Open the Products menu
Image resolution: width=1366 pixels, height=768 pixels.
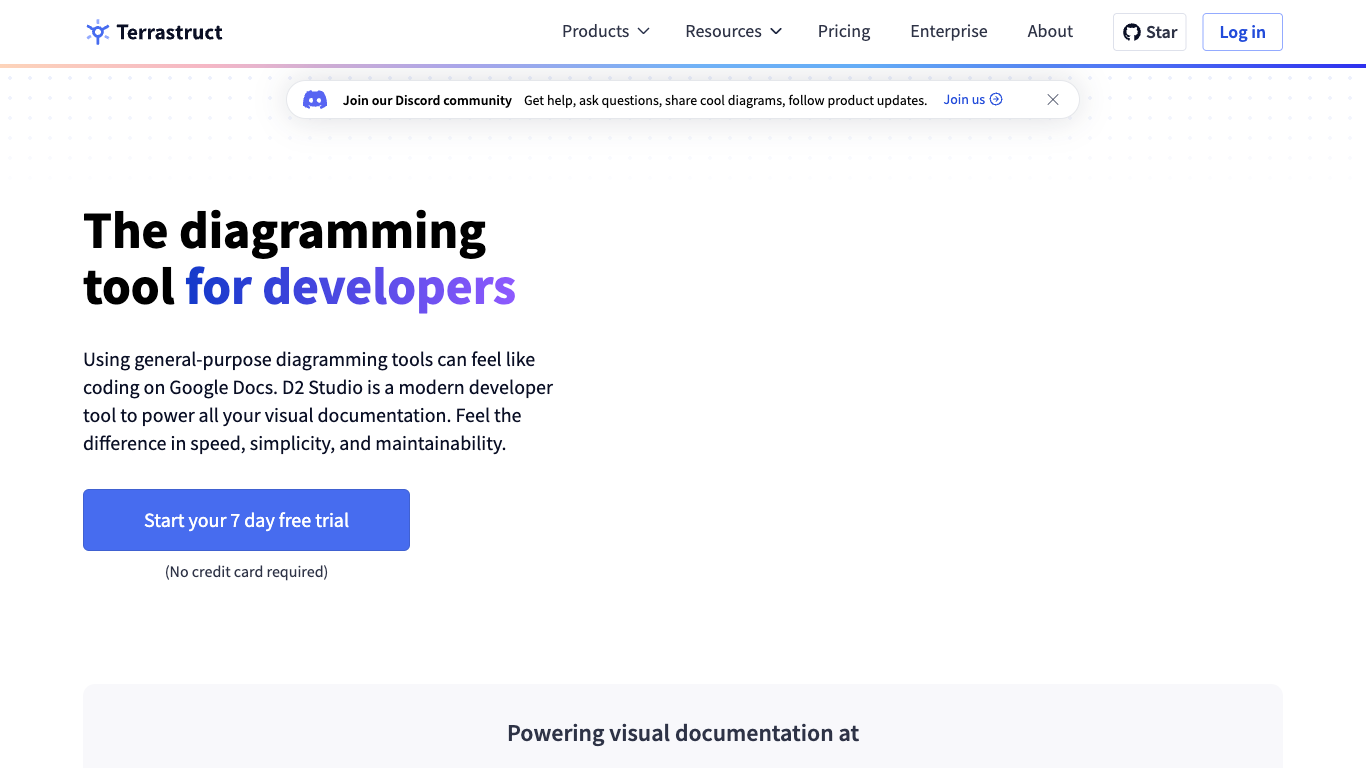(606, 31)
